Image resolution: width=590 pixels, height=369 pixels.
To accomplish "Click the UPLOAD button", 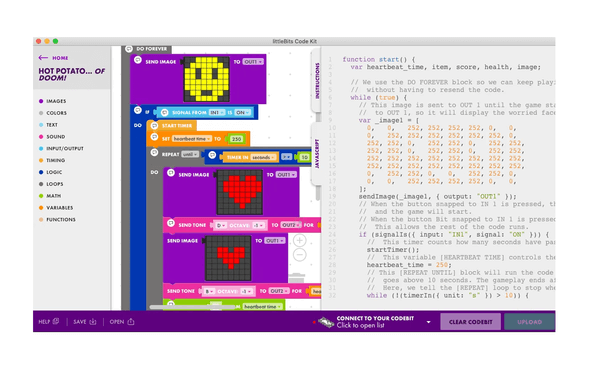I will [x=529, y=322].
